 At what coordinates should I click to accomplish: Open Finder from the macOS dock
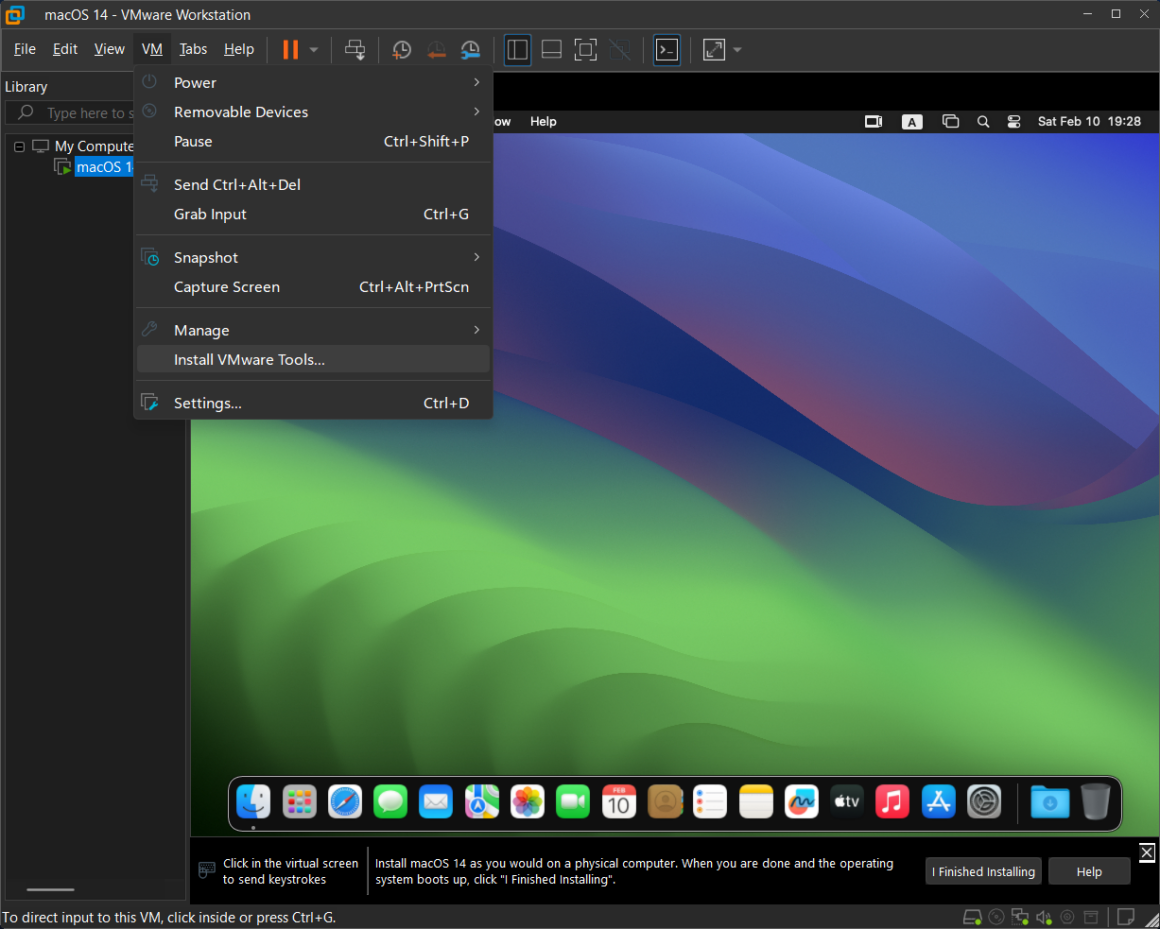(x=253, y=802)
